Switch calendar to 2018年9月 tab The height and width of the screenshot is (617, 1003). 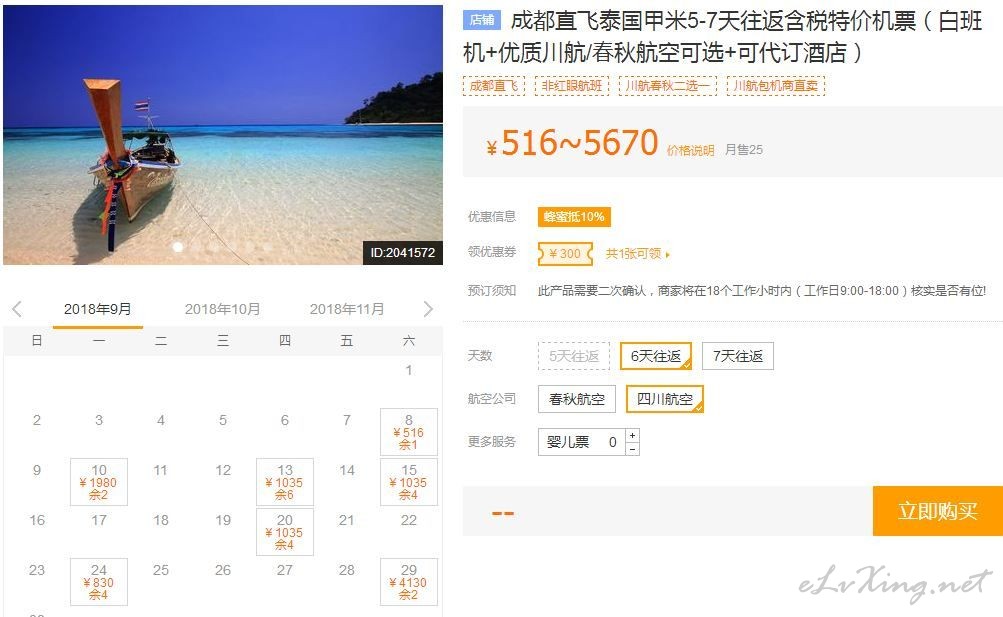tap(97, 309)
